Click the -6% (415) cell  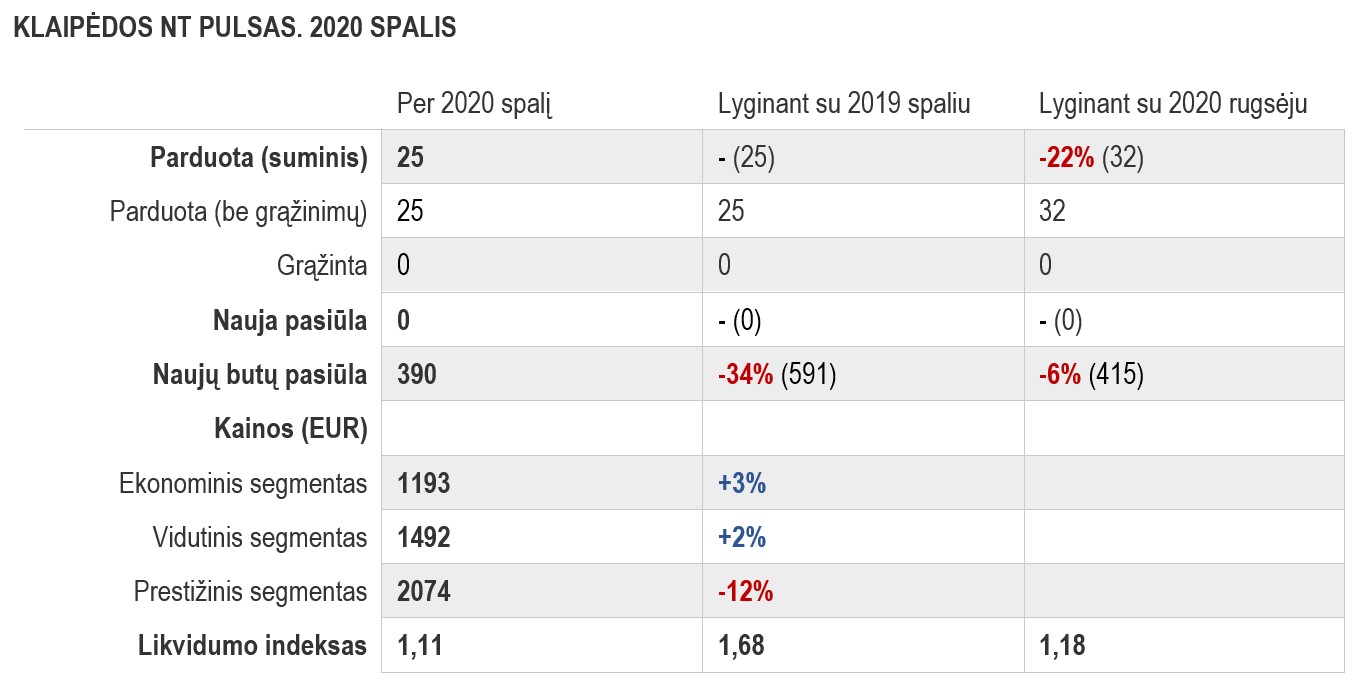point(1091,374)
